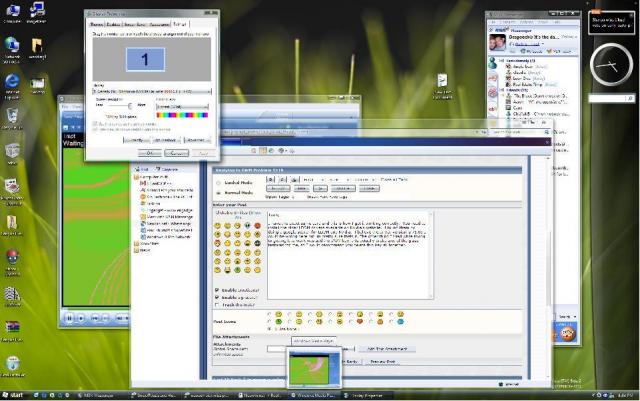Click the sidebar search gadget input field
This screenshot has width=640, height=401.
click(607, 98)
